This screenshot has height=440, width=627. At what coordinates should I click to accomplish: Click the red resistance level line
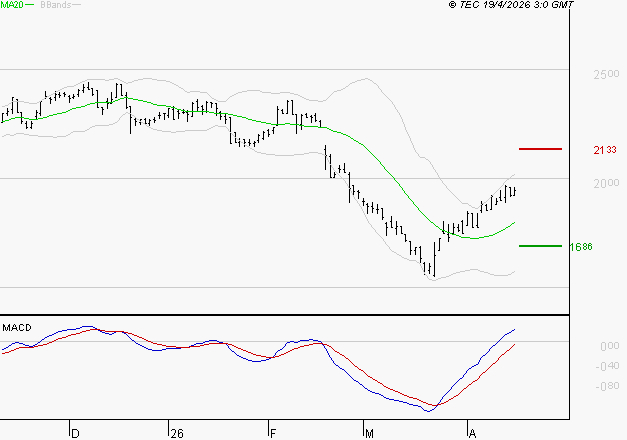click(x=540, y=149)
